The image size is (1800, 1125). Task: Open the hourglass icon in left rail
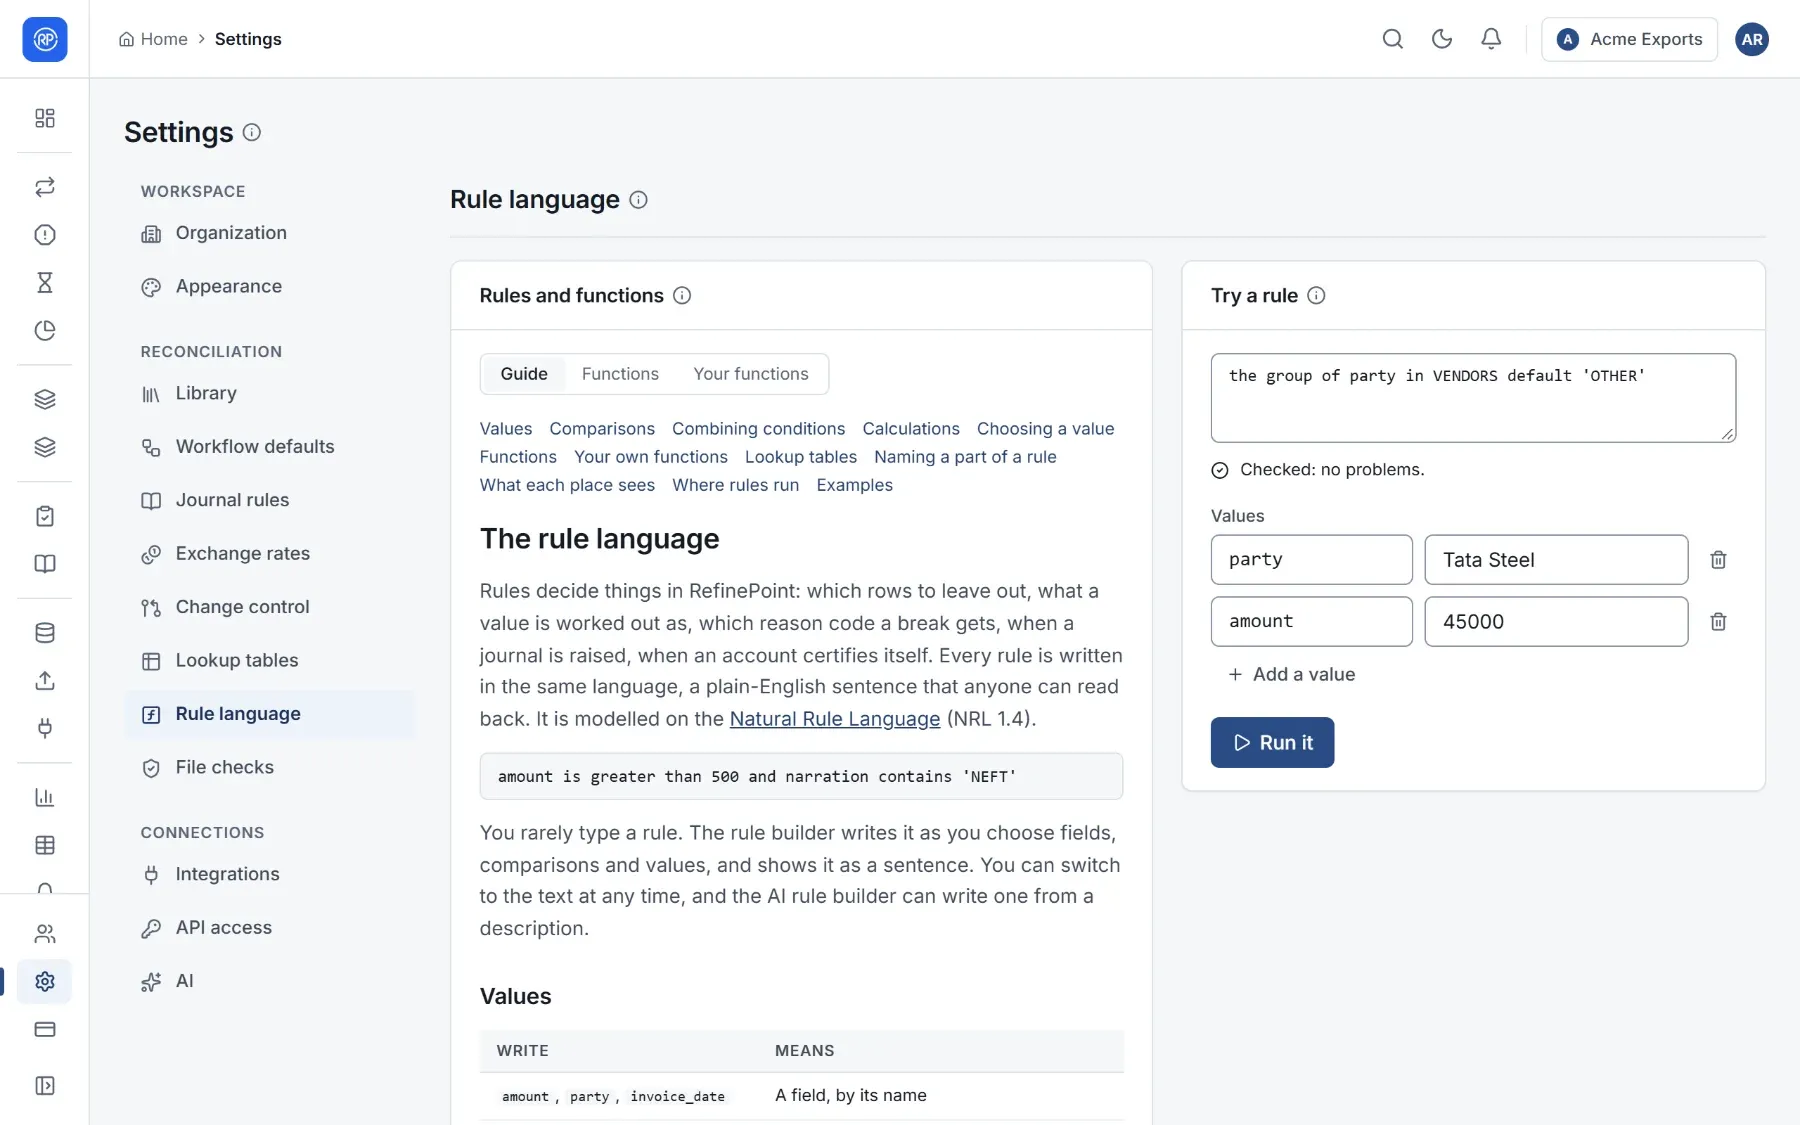(45, 283)
